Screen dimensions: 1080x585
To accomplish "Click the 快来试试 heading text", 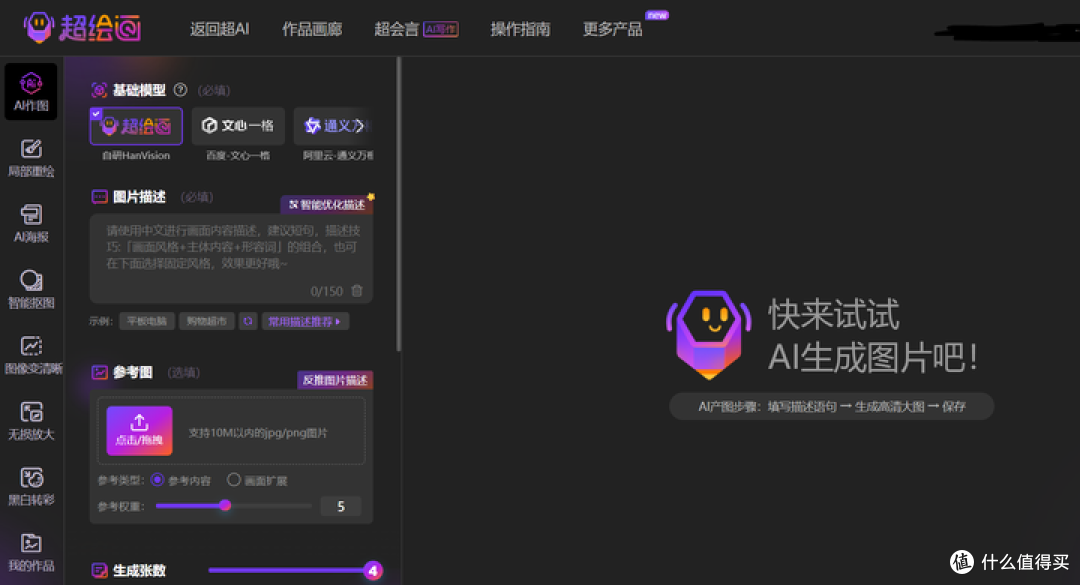I will (833, 314).
